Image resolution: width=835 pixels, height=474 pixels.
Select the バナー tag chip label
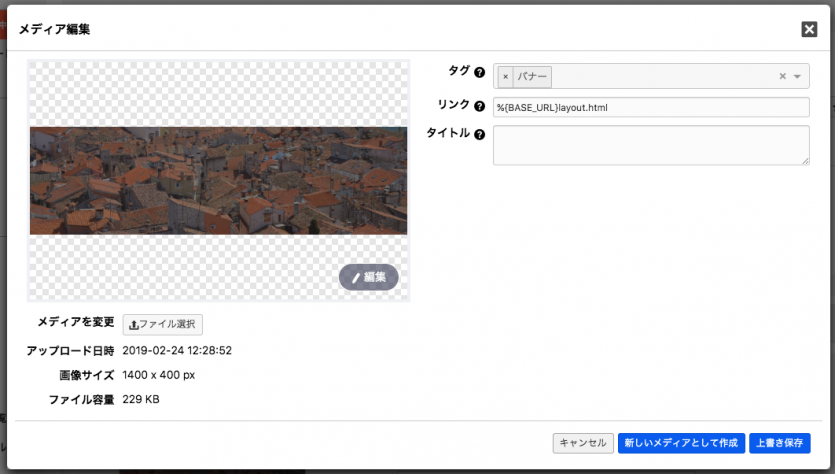click(x=531, y=77)
